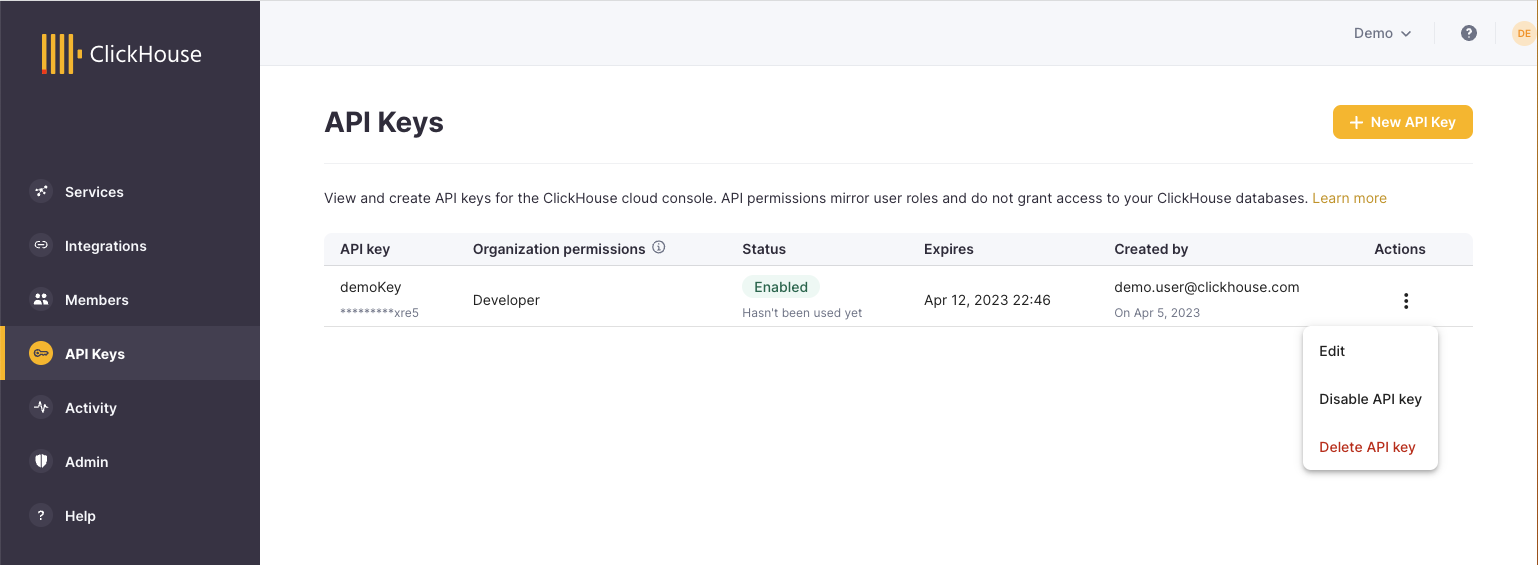This screenshot has height=565, width=1538.
Task: Open the Integrations page label
Action: pyautogui.click(x=106, y=246)
